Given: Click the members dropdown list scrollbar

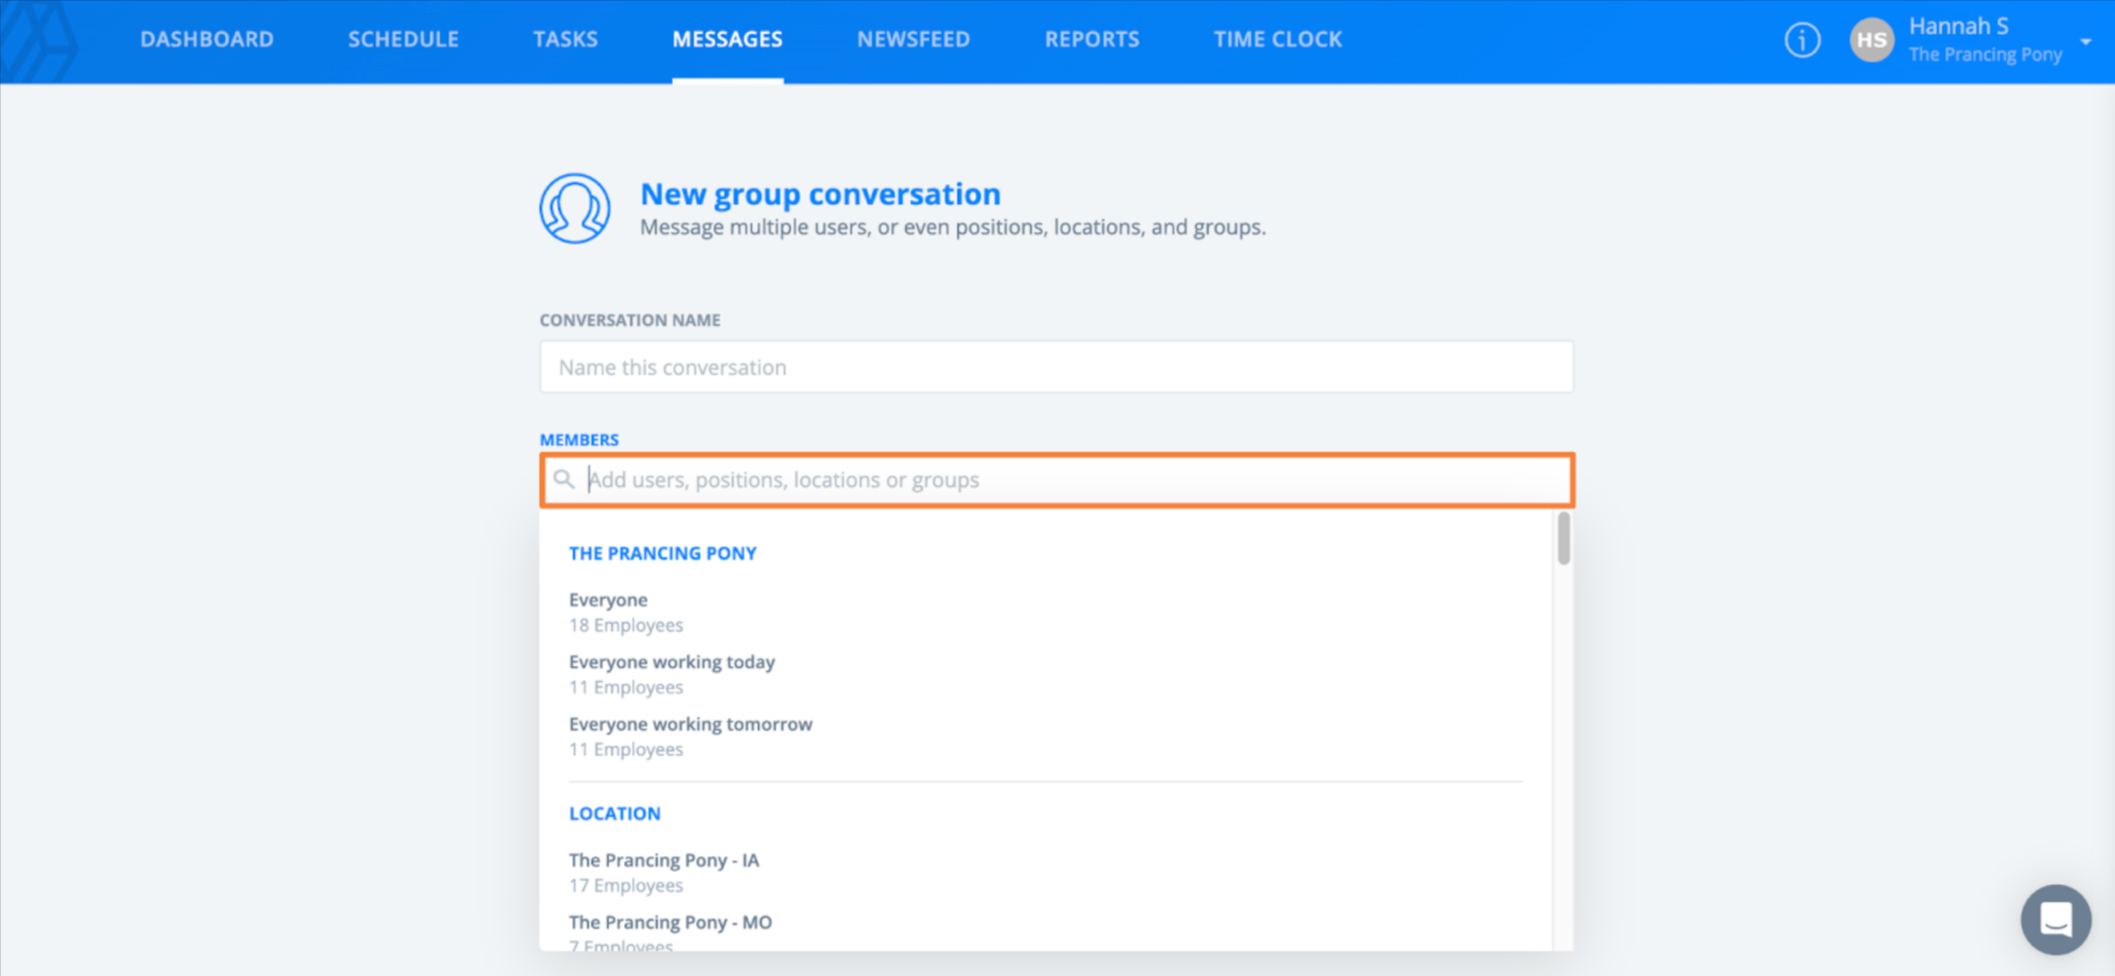Looking at the screenshot, I should pos(1563,539).
